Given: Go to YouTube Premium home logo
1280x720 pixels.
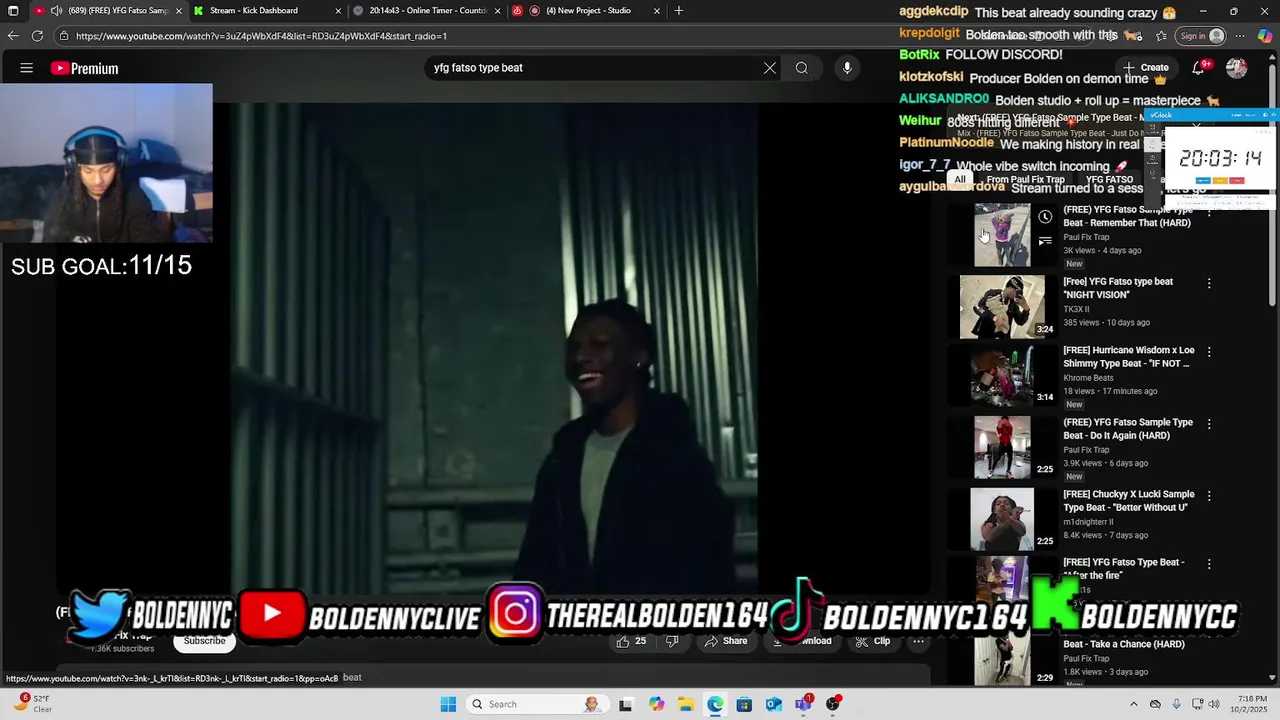Looking at the screenshot, I should point(85,68).
